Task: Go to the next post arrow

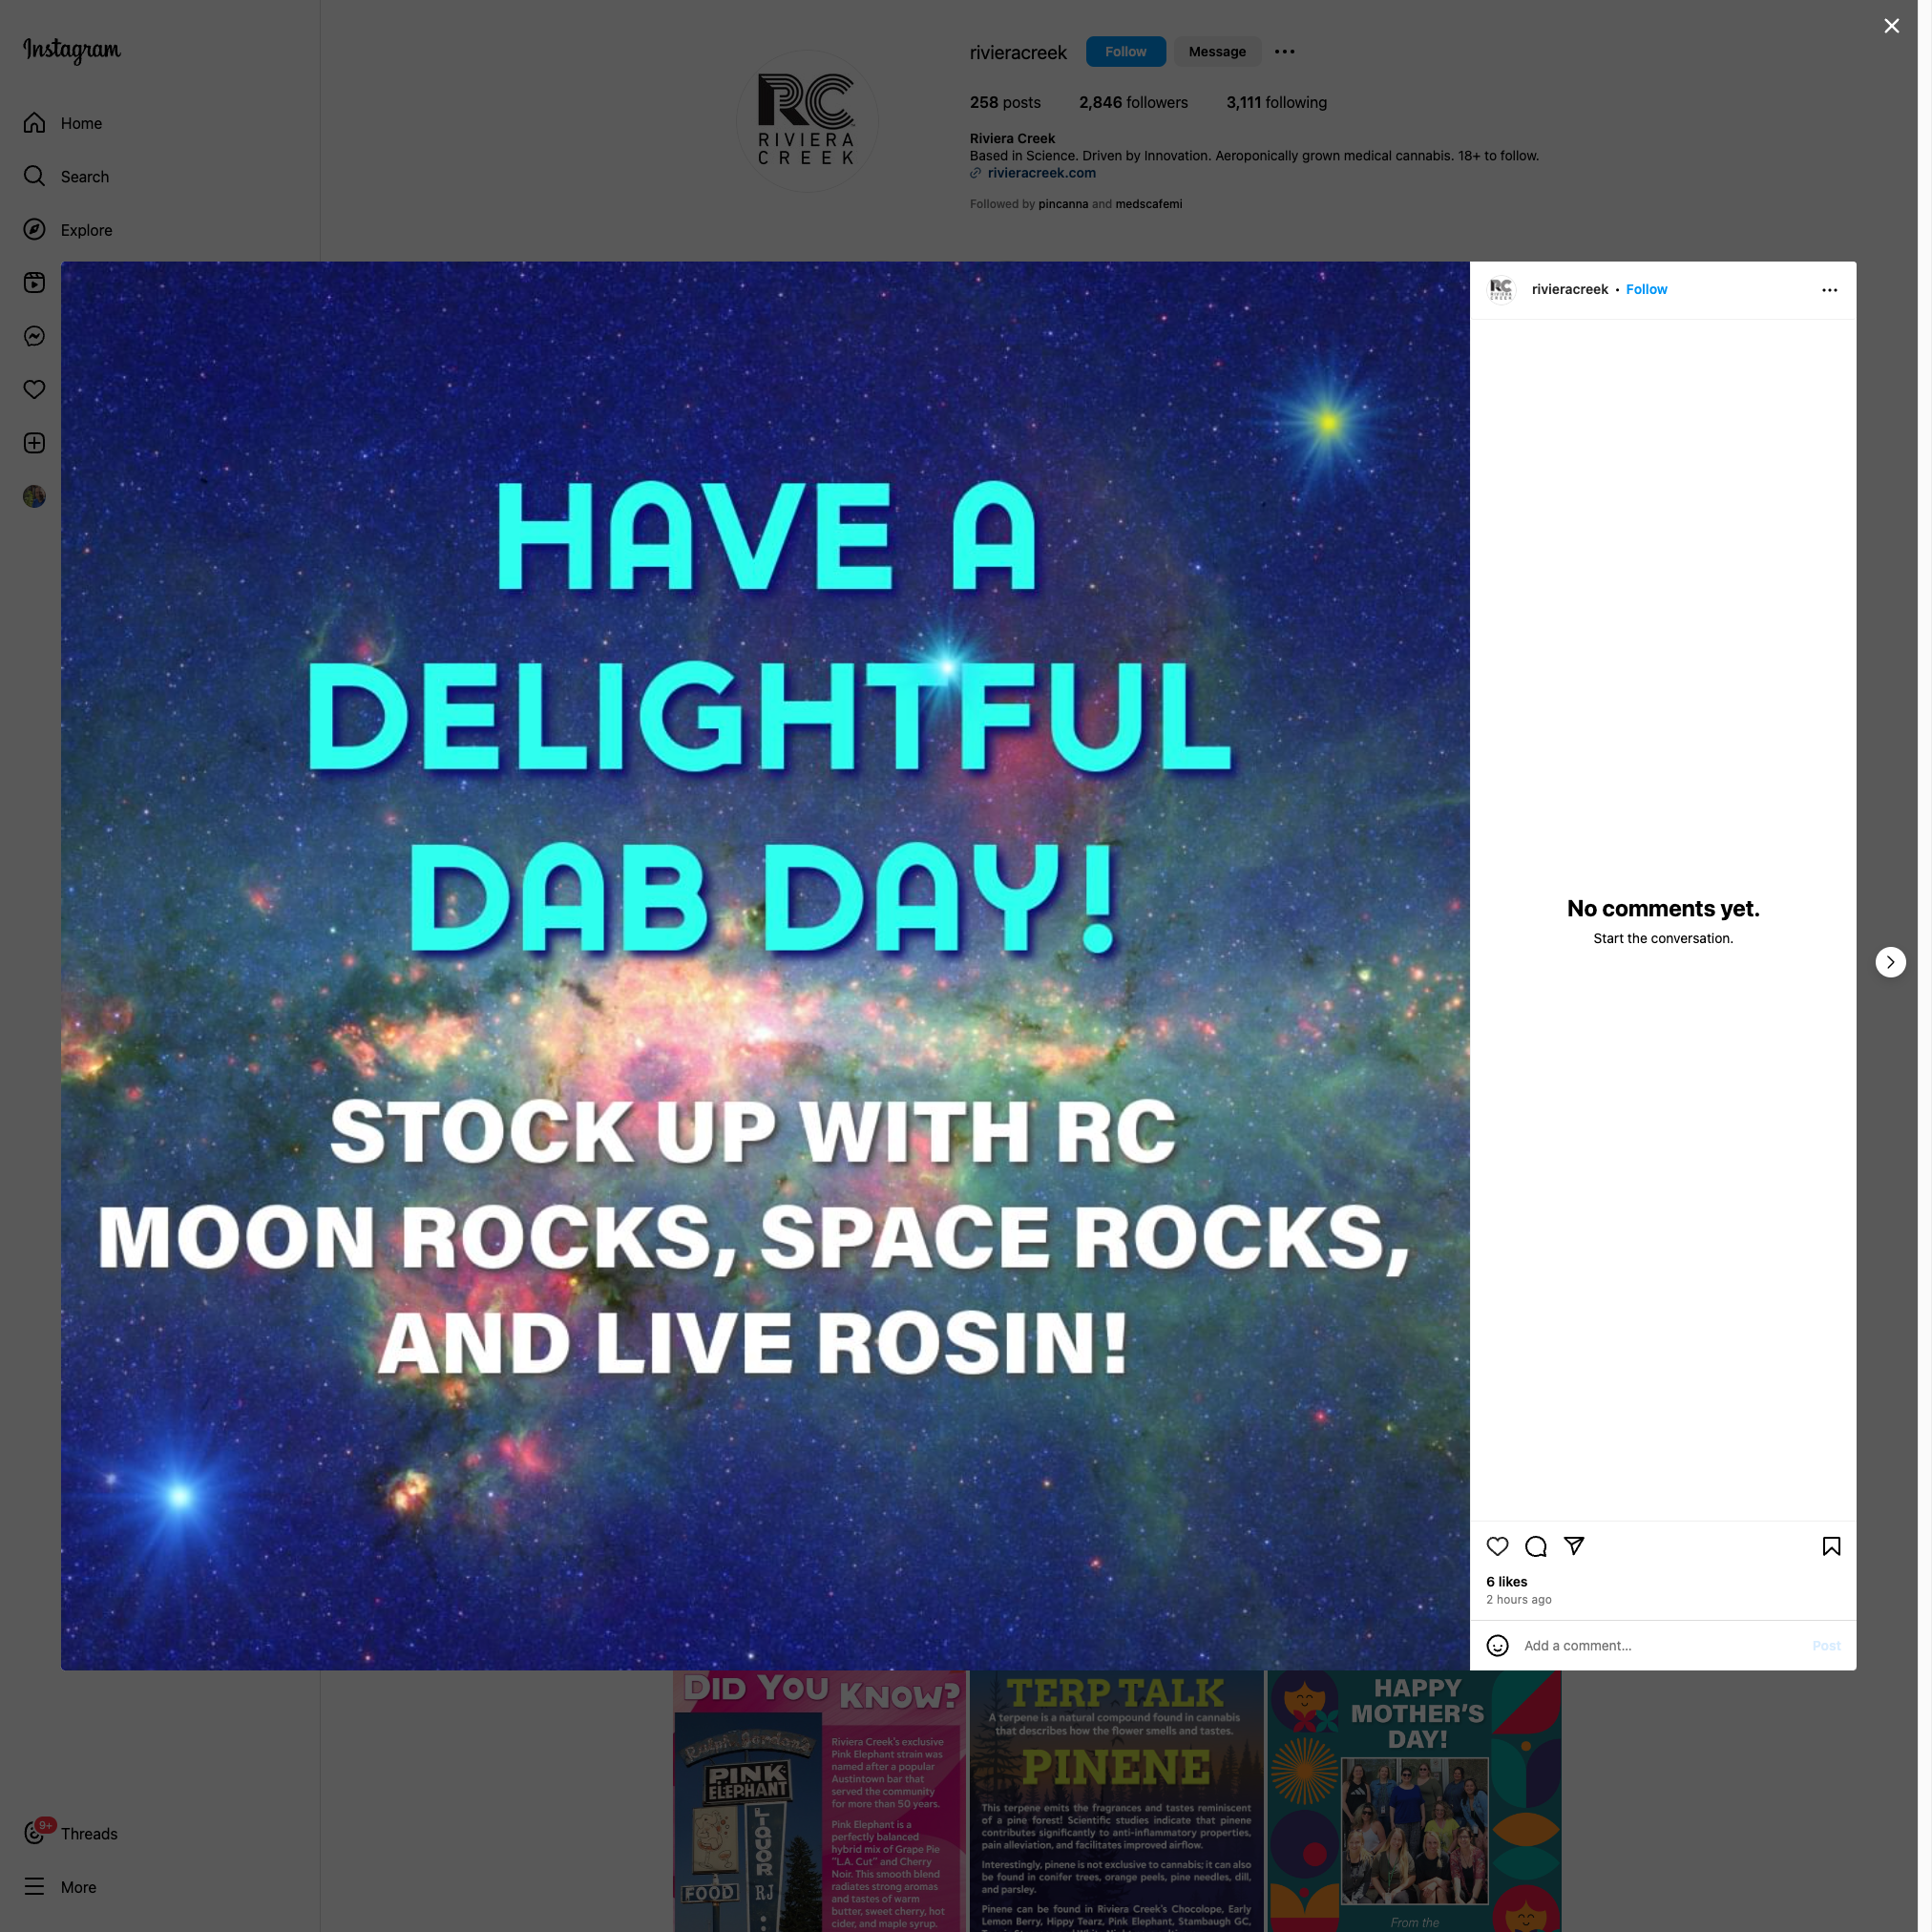Action: [1889, 962]
